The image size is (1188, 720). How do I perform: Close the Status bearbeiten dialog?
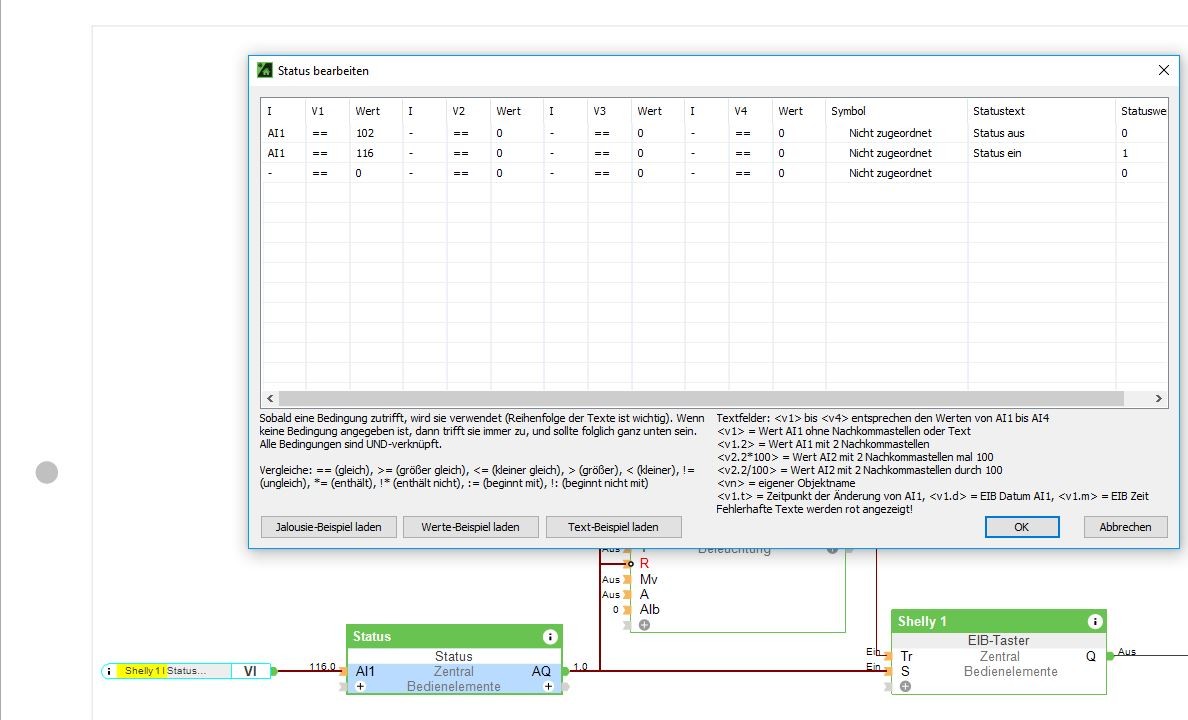(x=1163, y=71)
